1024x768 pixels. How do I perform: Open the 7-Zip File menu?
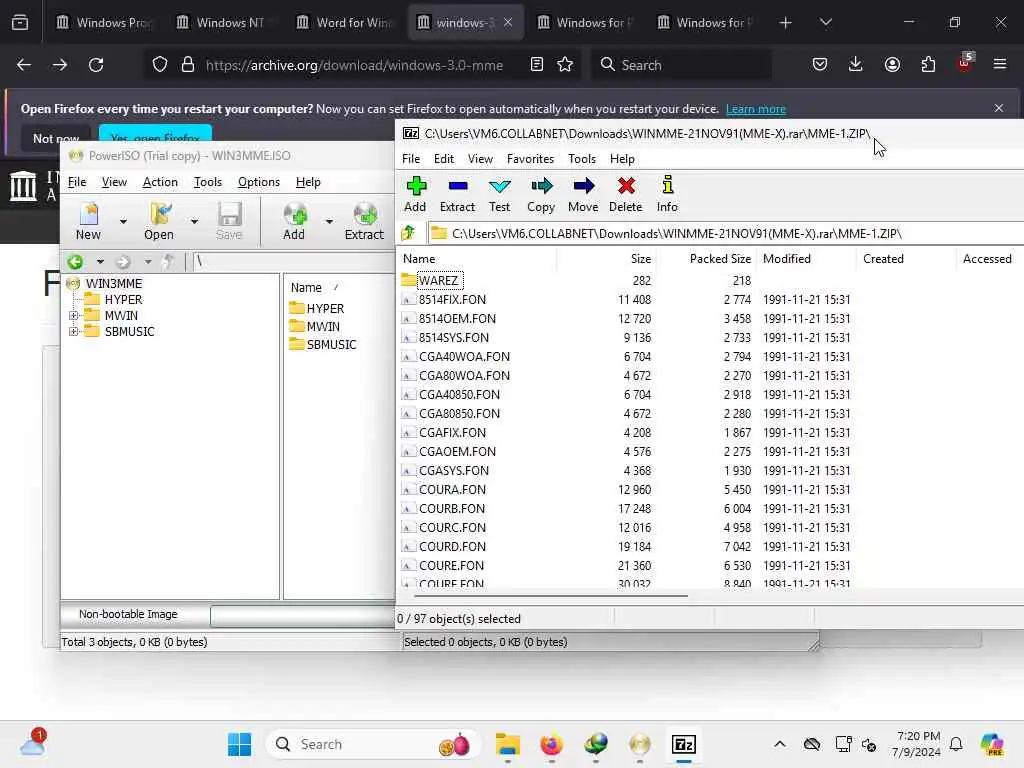coord(411,159)
